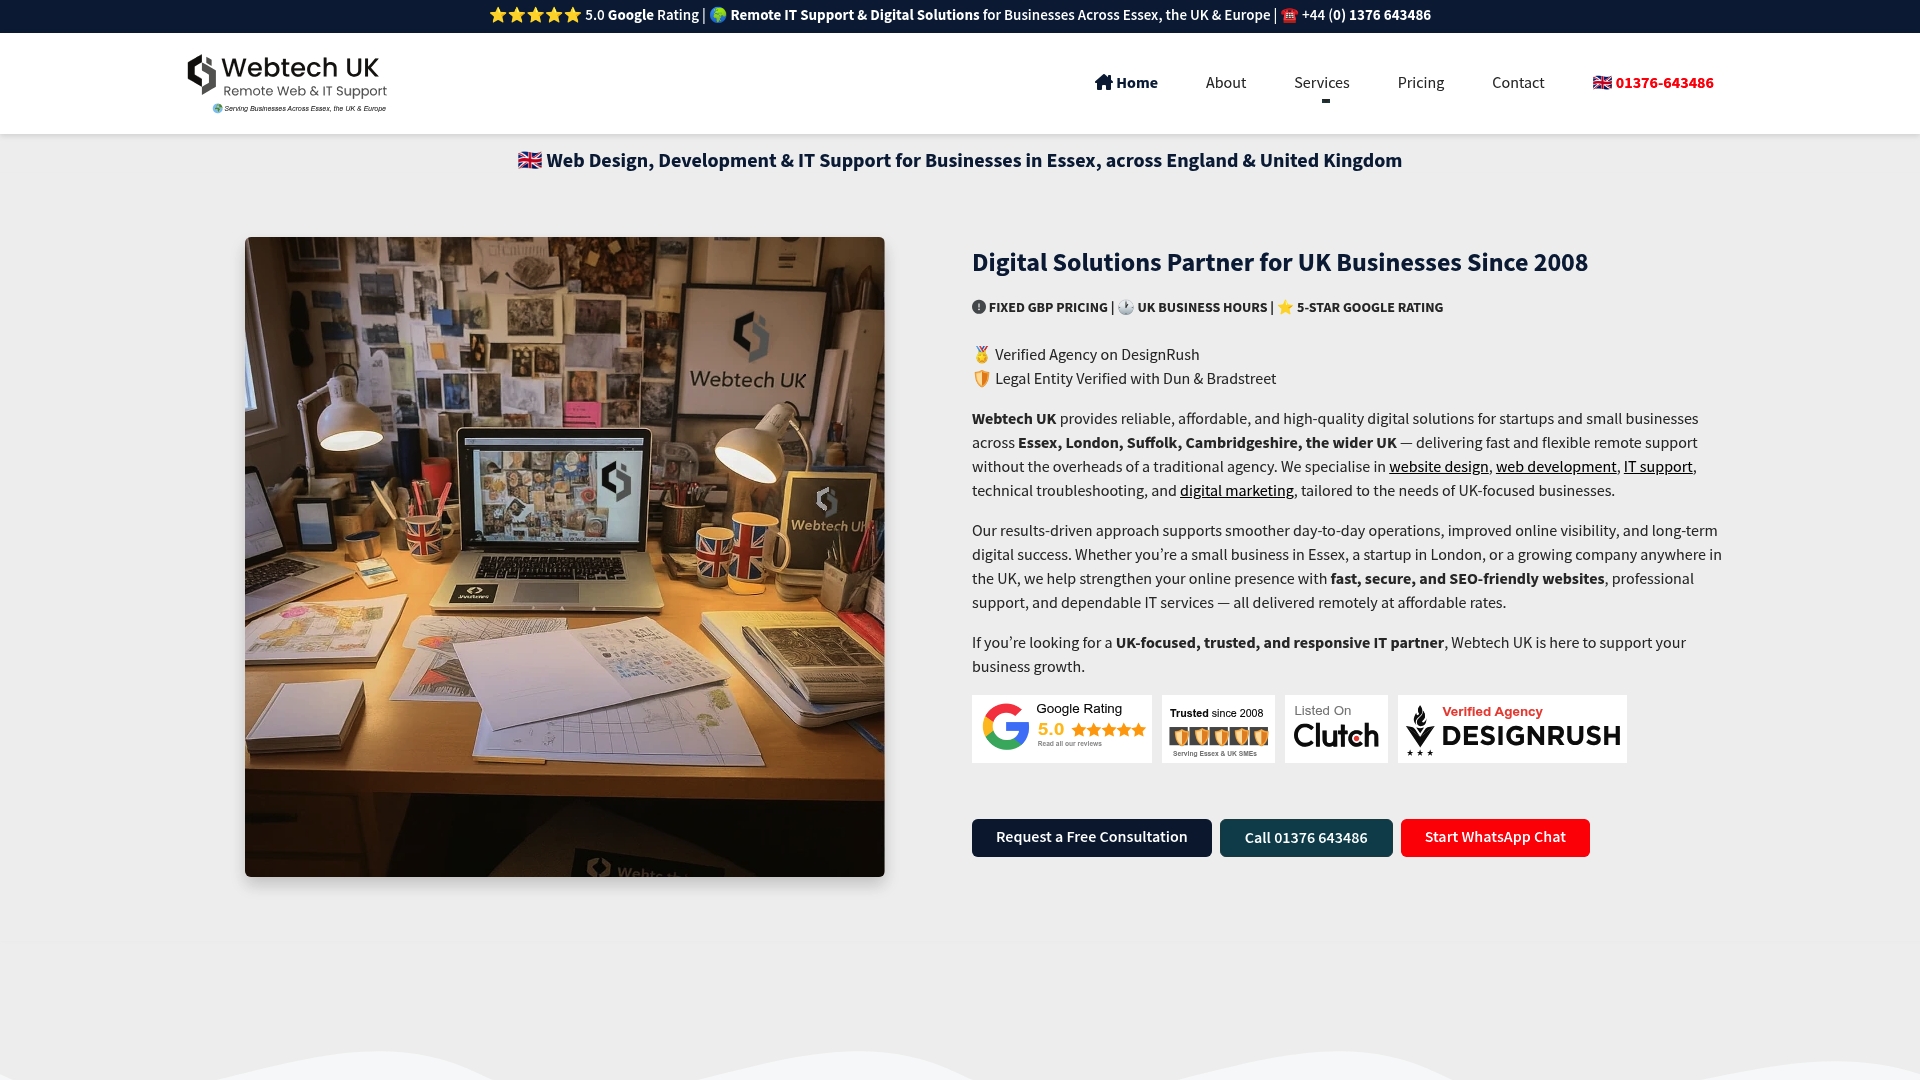This screenshot has width=1920, height=1080.
Task: Click the star icon beside 5-Star Google Rating
Action: click(x=1285, y=307)
